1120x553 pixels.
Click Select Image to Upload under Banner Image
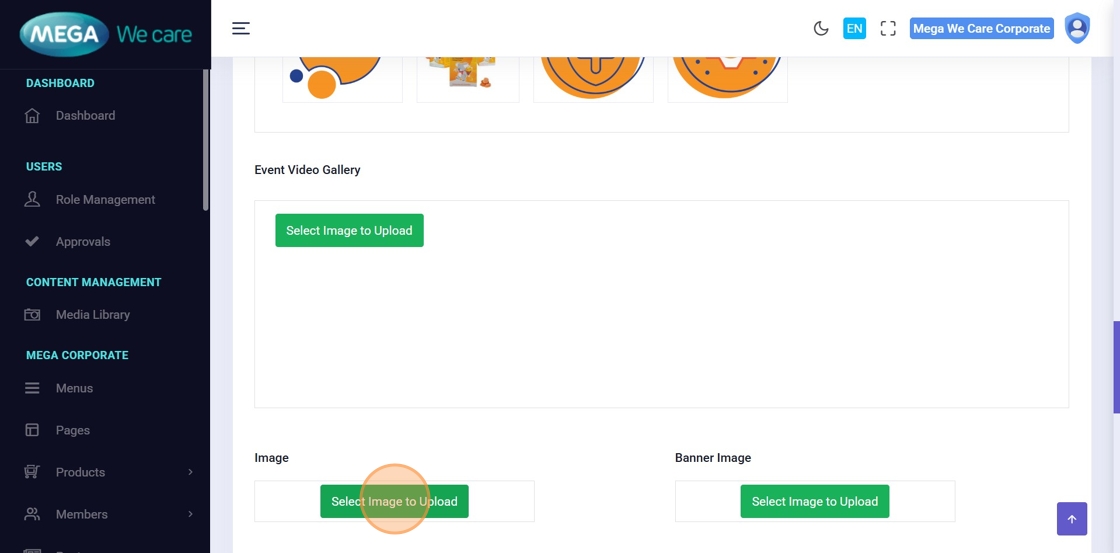point(814,501)
